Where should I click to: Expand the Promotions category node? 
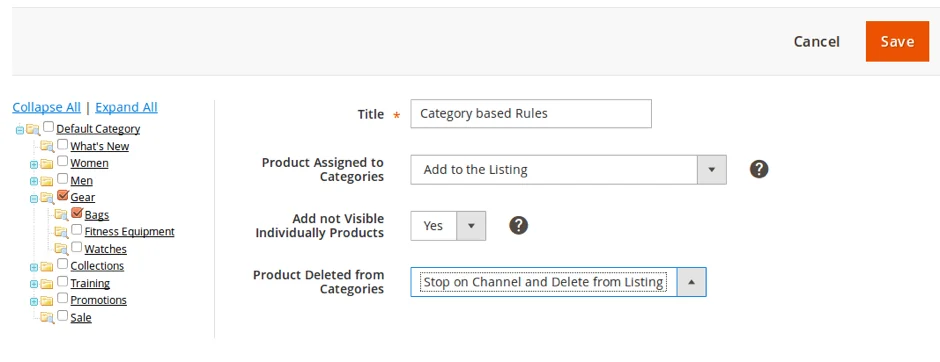34,301
